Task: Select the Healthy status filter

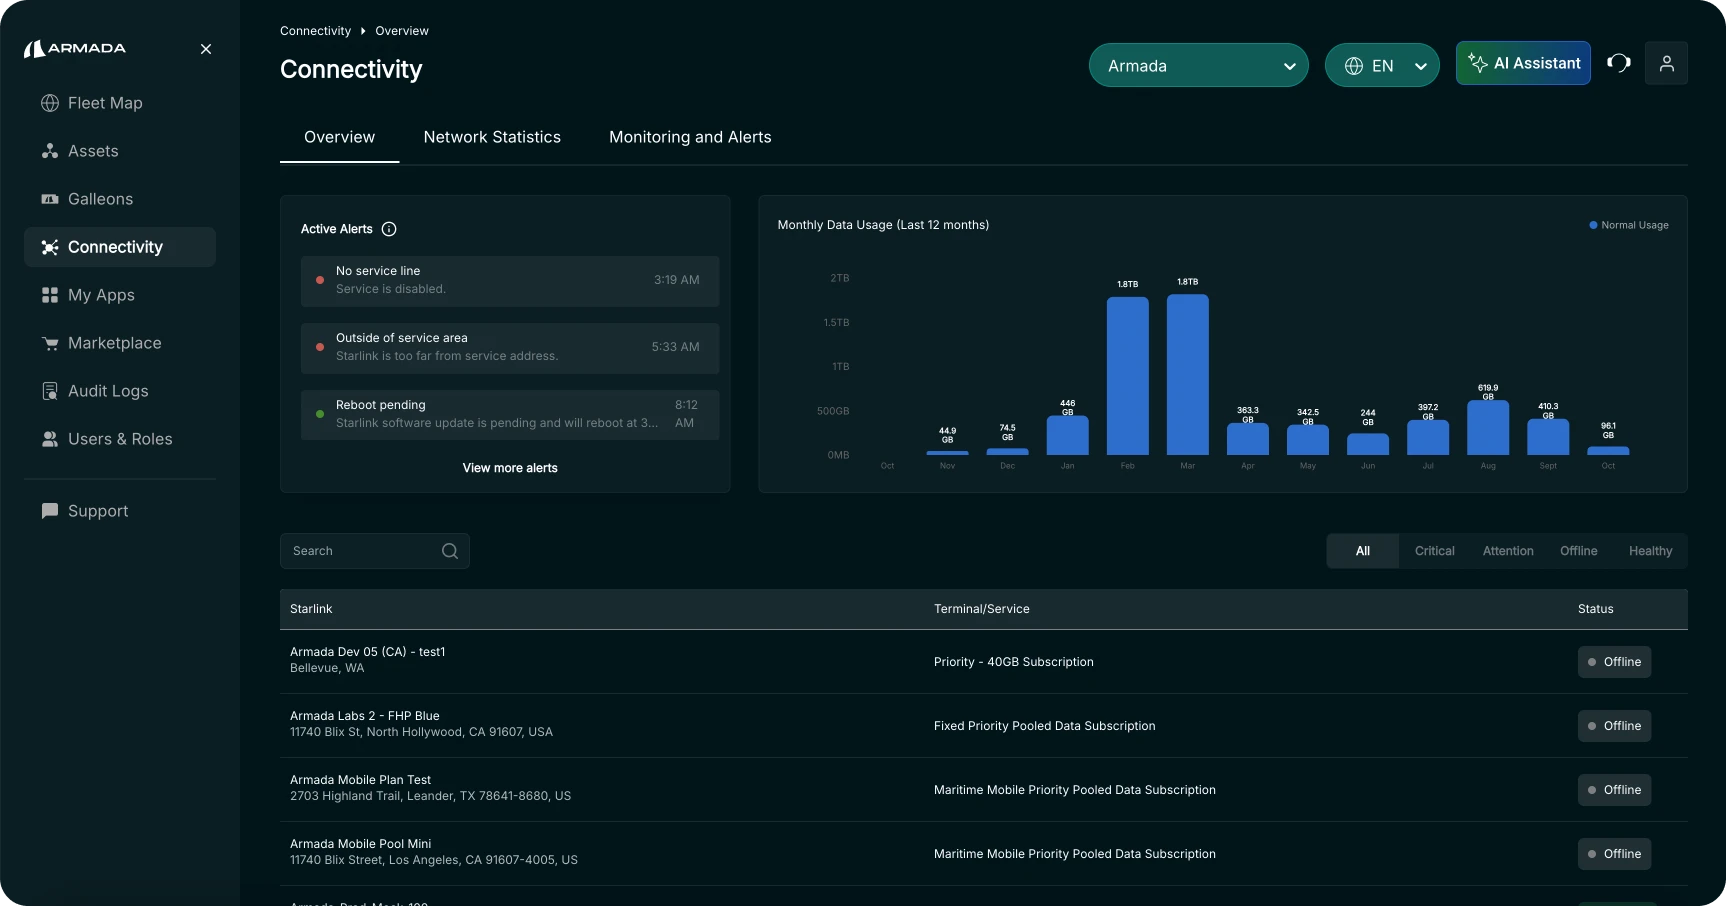Action: click(x=1650, y=551)
